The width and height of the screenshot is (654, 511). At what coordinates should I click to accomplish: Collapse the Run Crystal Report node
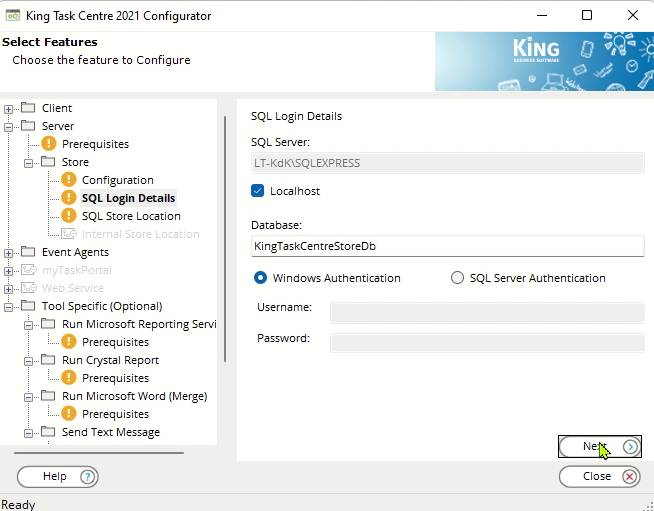pos(28,361)
